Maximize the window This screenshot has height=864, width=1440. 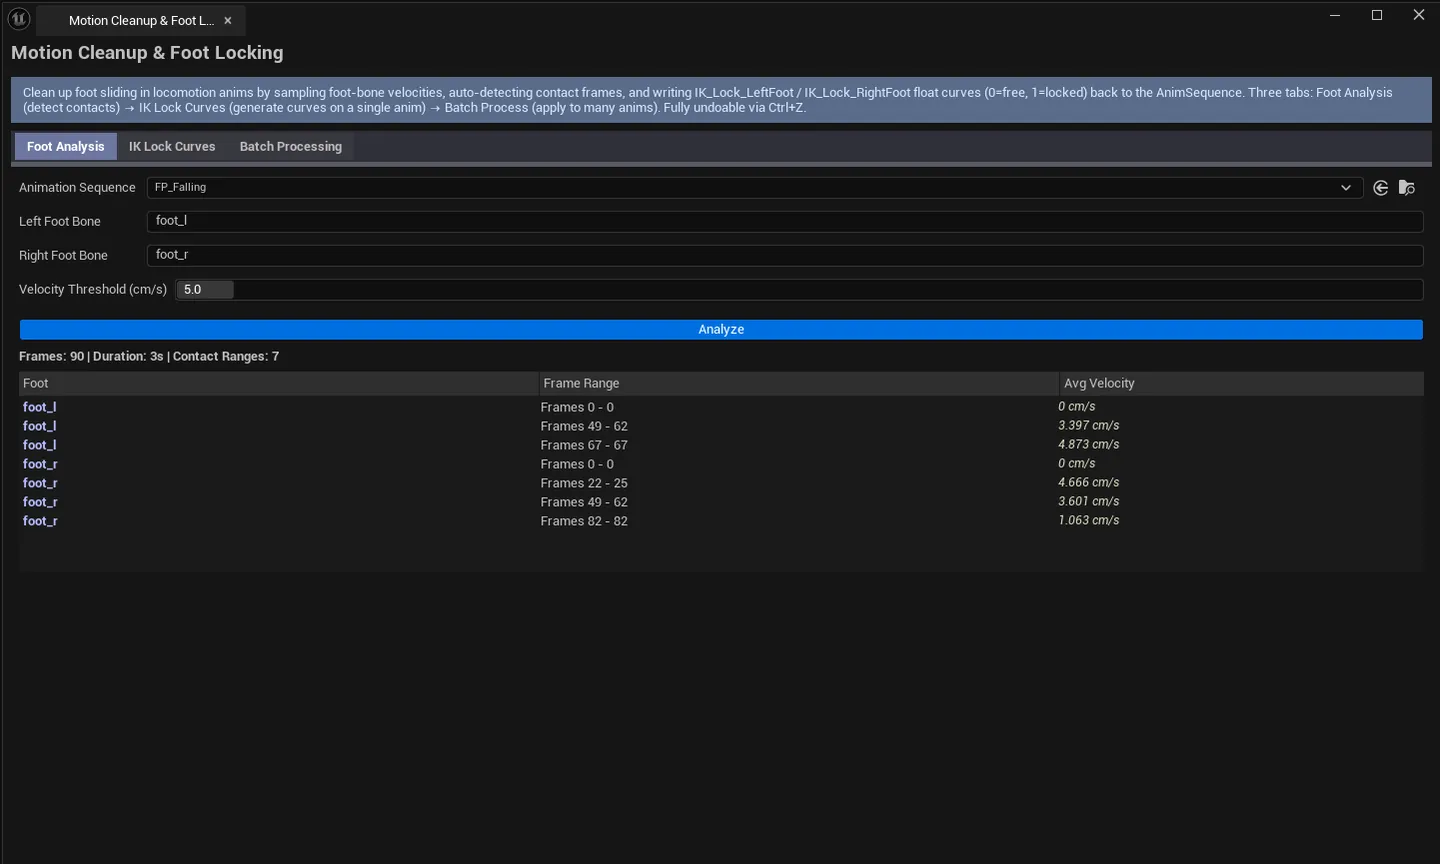point(1377,15)
